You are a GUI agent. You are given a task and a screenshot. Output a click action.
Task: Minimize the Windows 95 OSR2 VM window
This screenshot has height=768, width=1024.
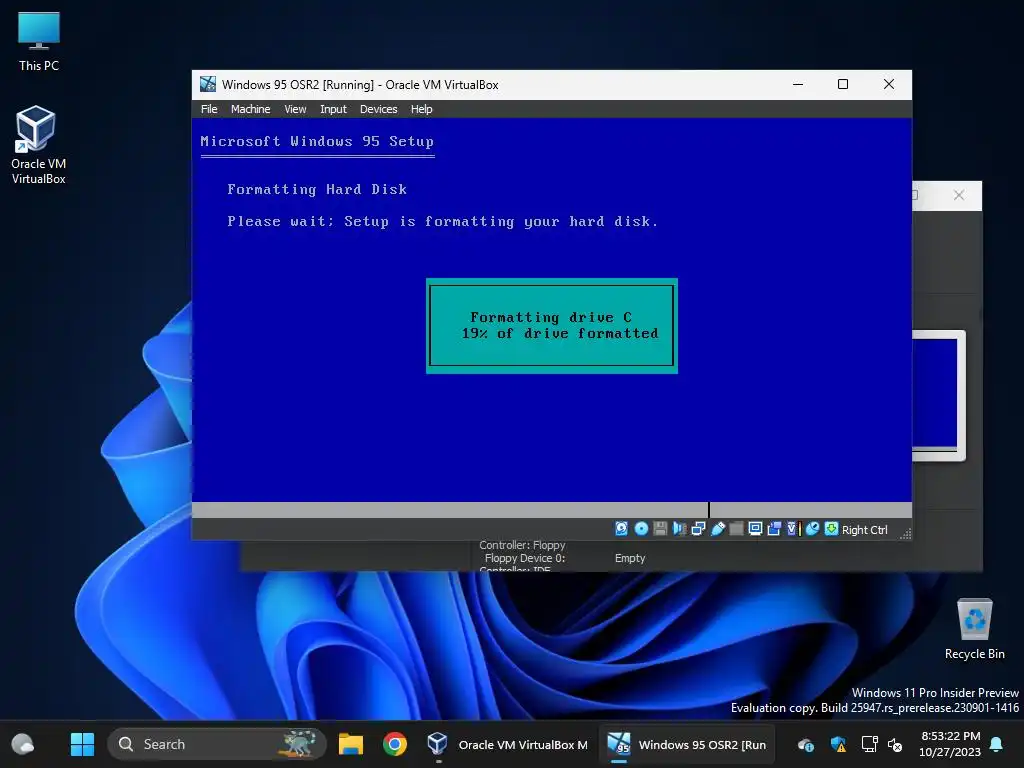798,84
